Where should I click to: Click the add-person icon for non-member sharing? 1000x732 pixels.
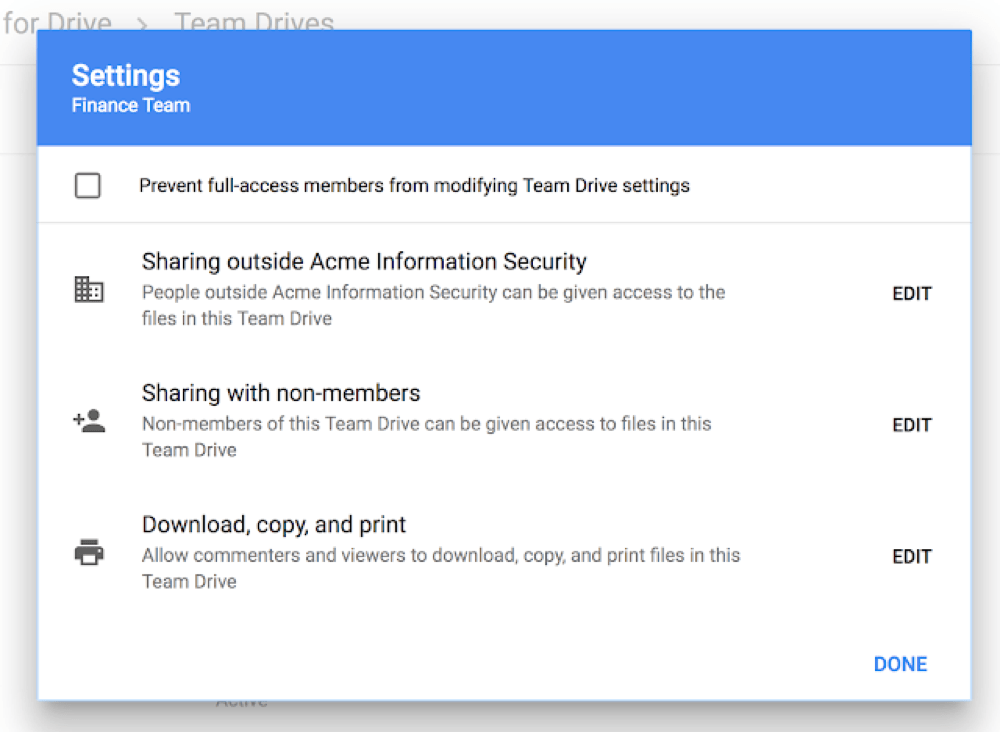coord(89,420)
